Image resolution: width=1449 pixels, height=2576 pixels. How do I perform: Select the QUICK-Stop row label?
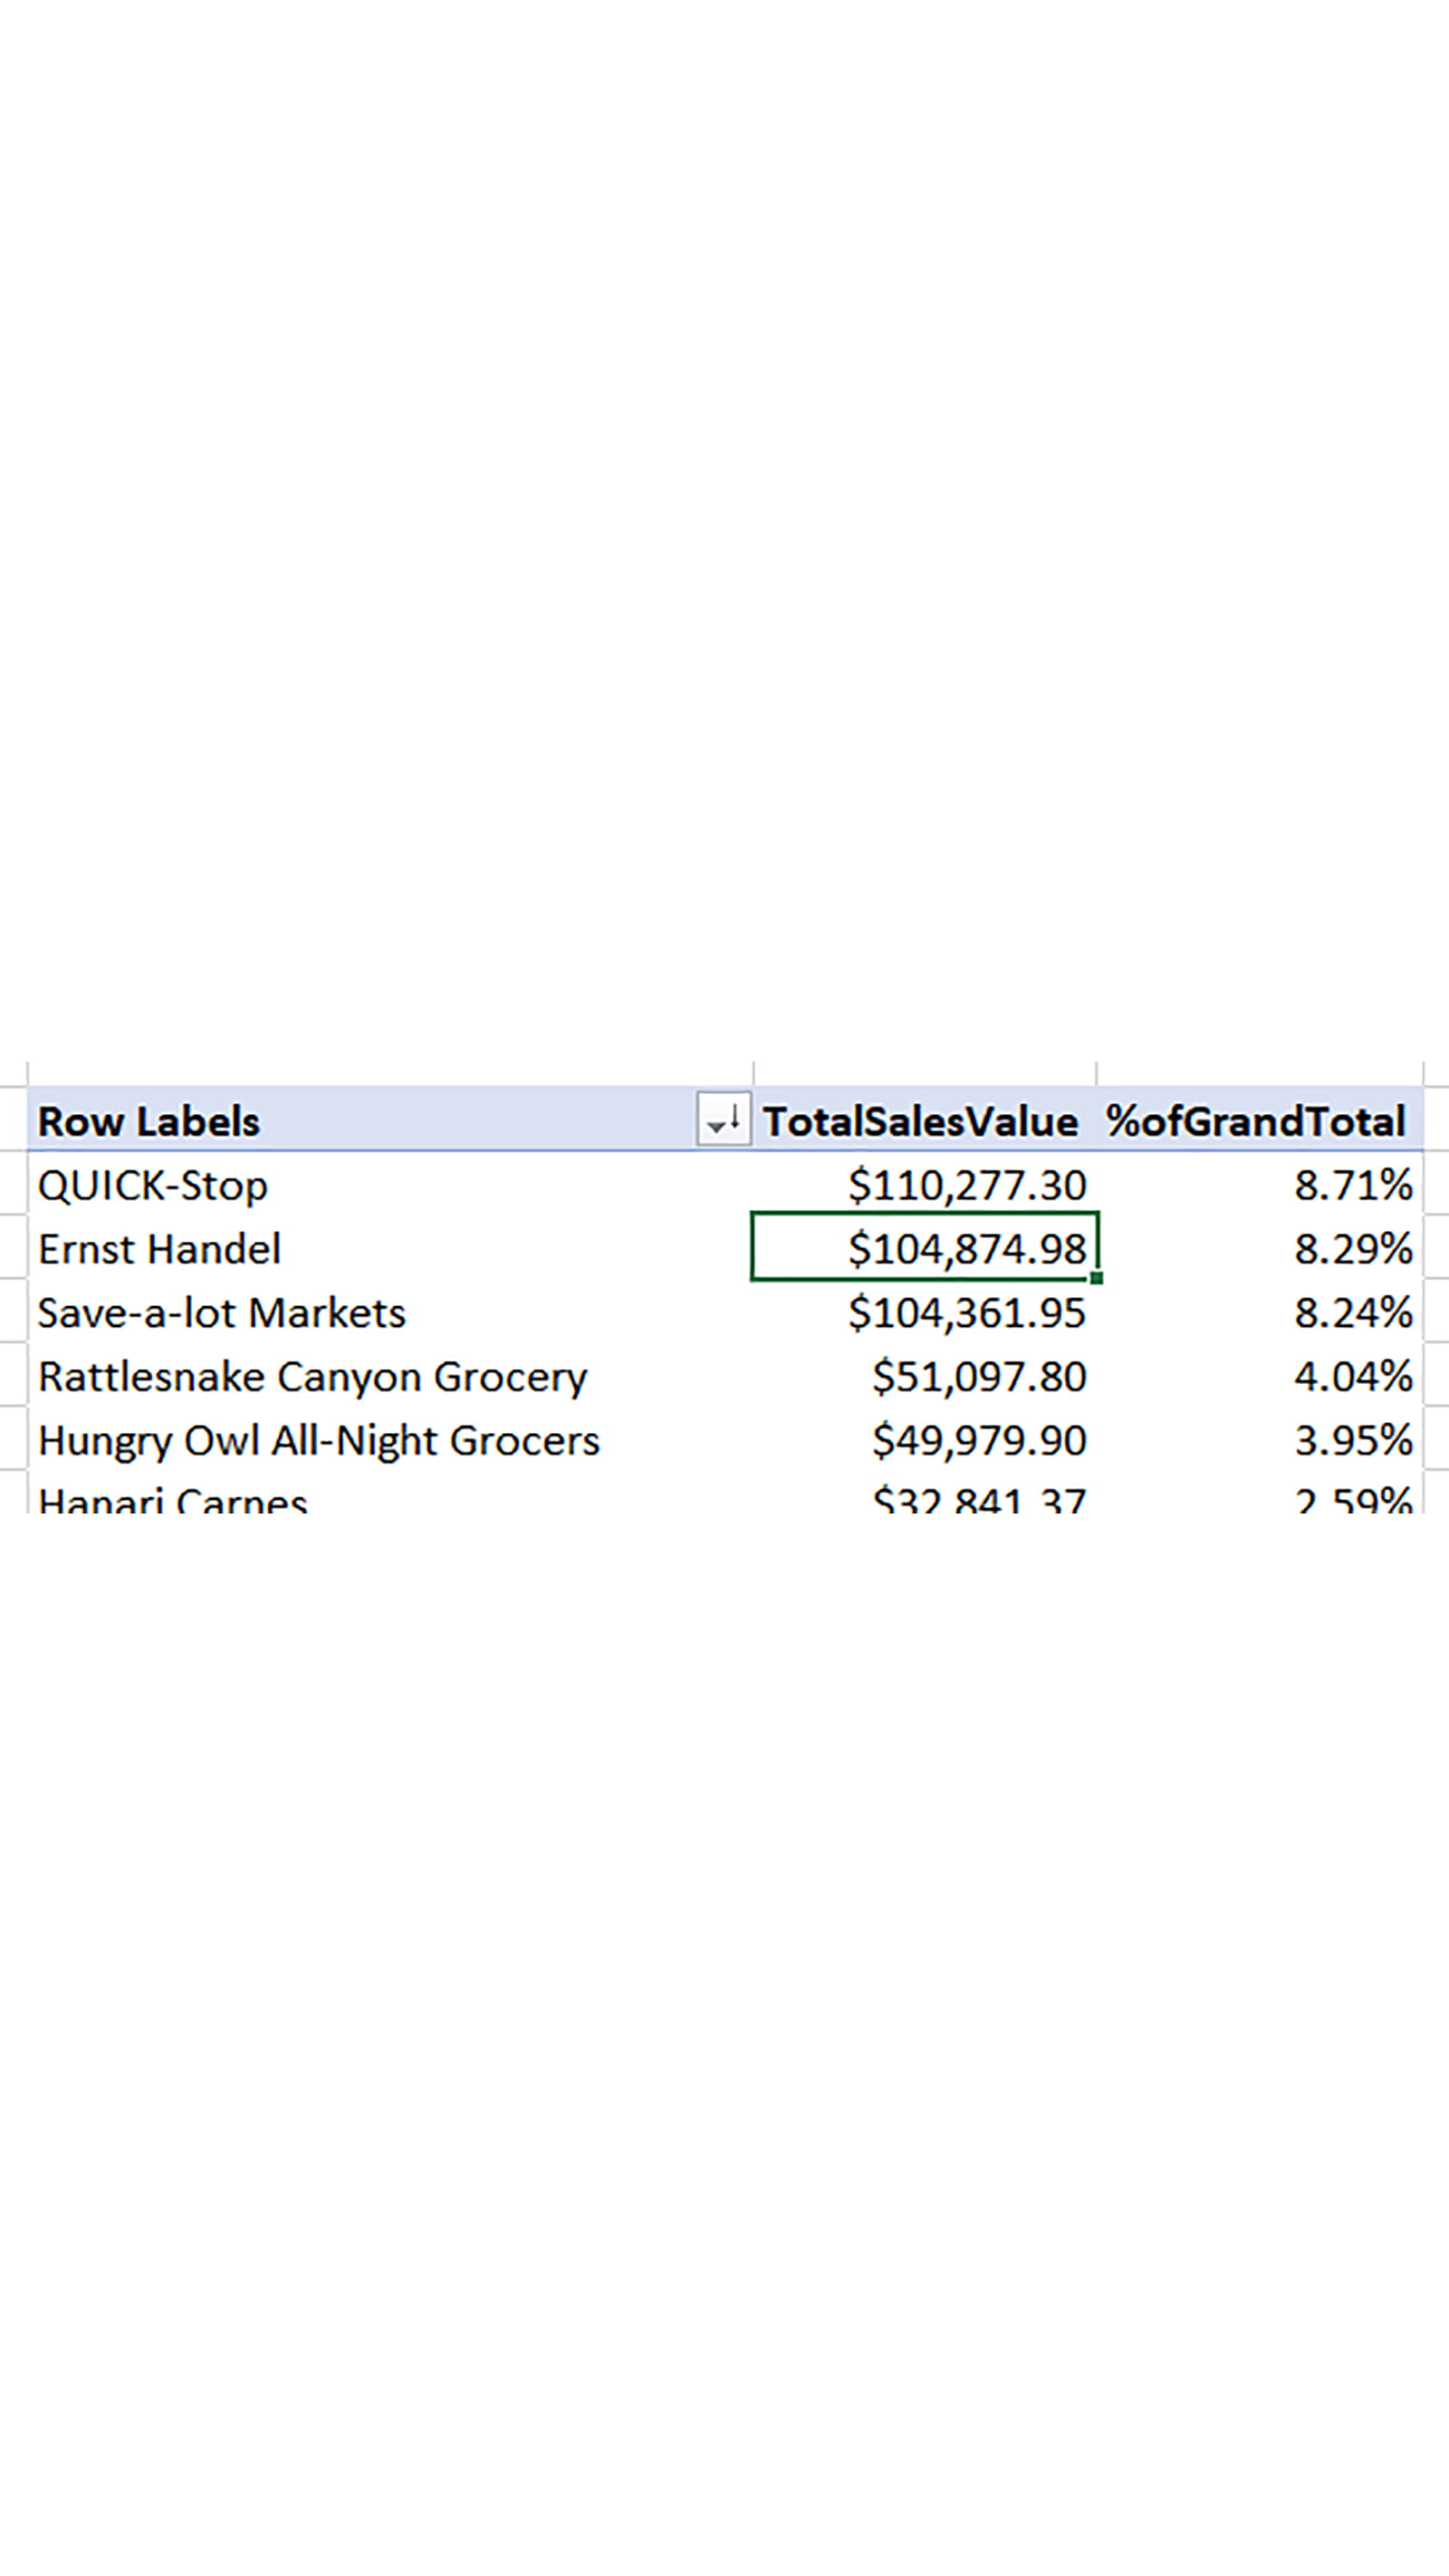click(153, 1186)
